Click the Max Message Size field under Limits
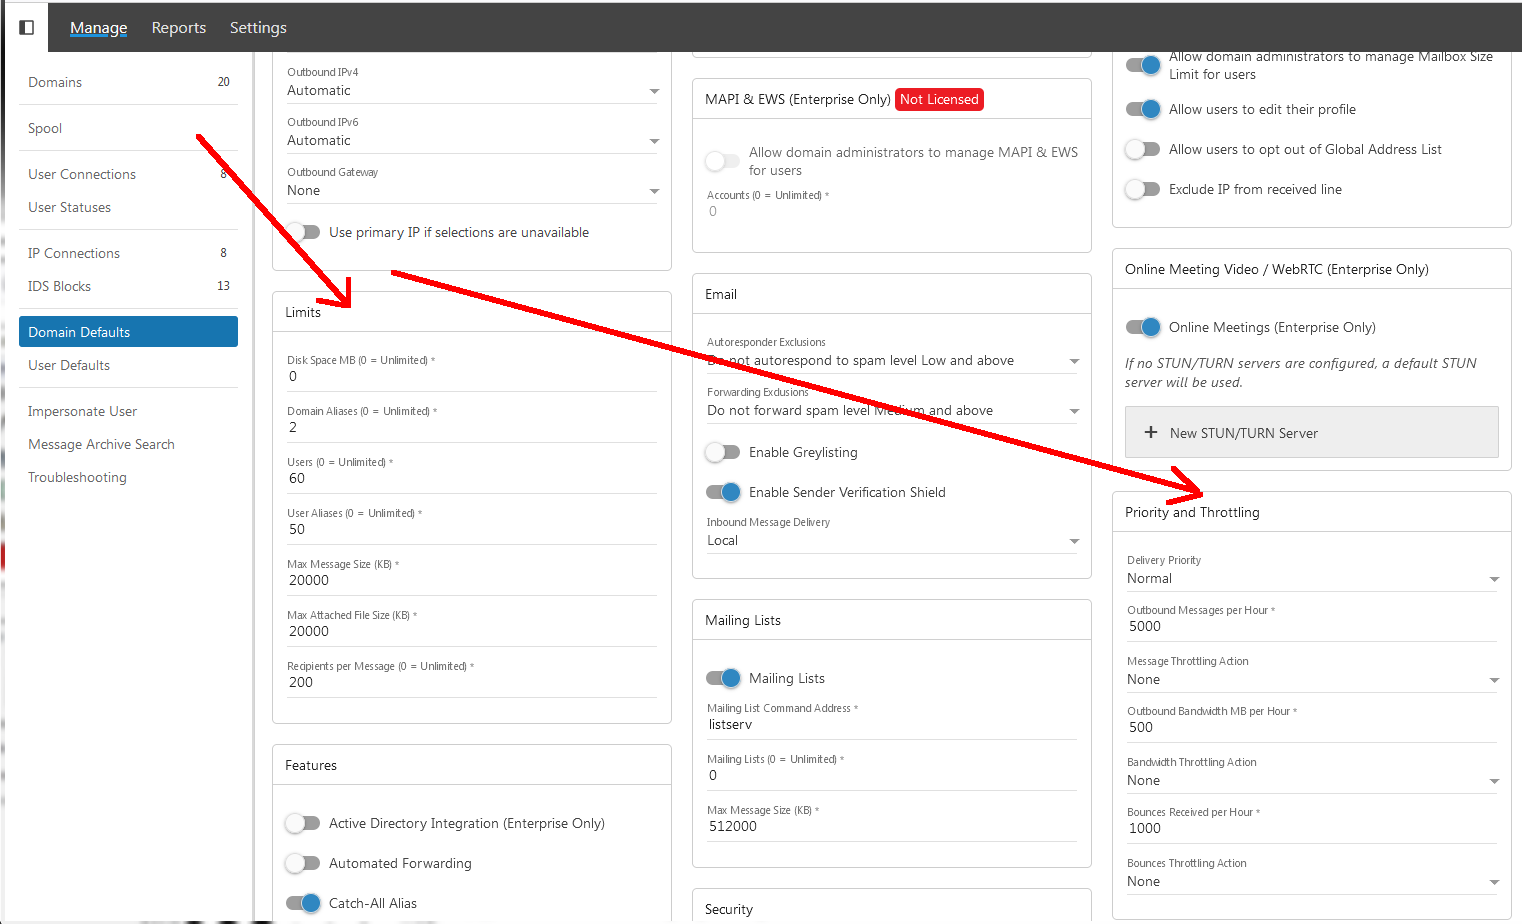 tap(470, 580)
